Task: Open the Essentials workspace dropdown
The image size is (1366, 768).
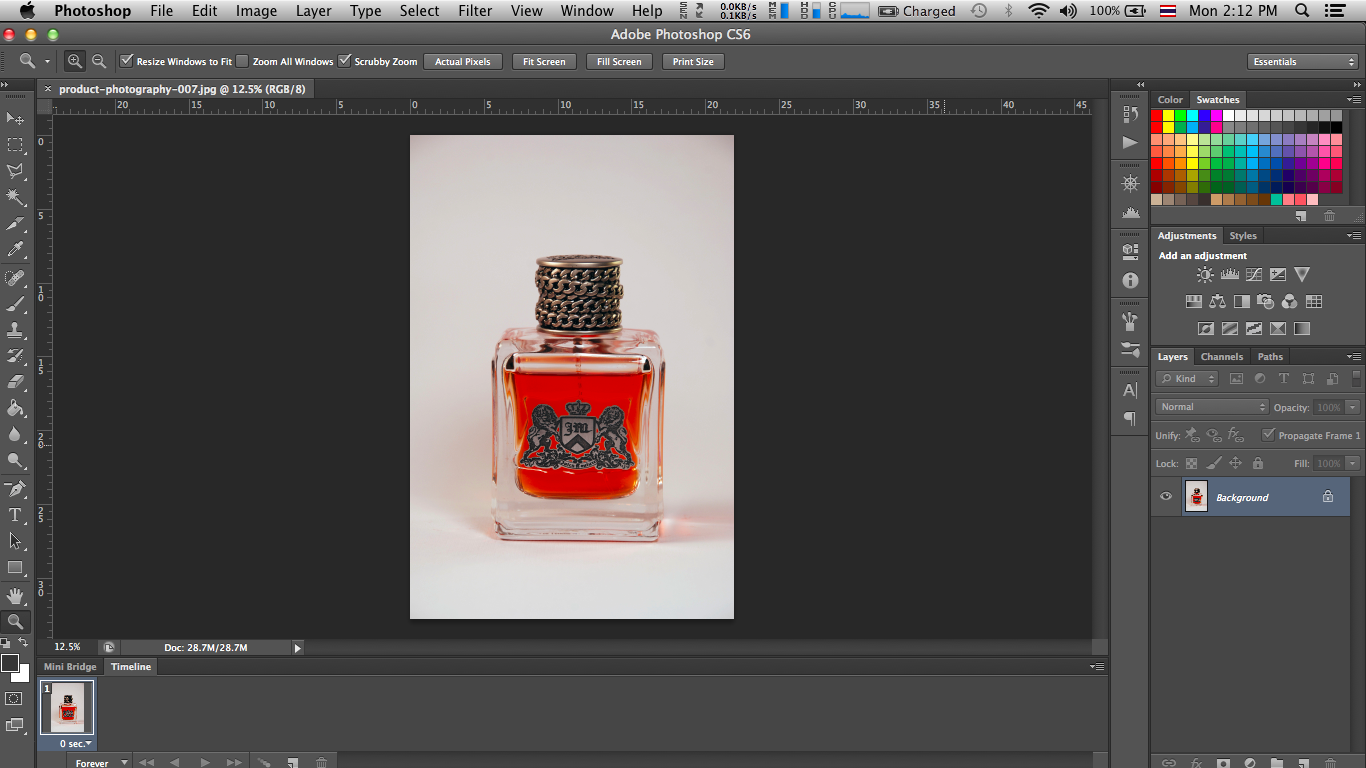Action: point(1304,62)
